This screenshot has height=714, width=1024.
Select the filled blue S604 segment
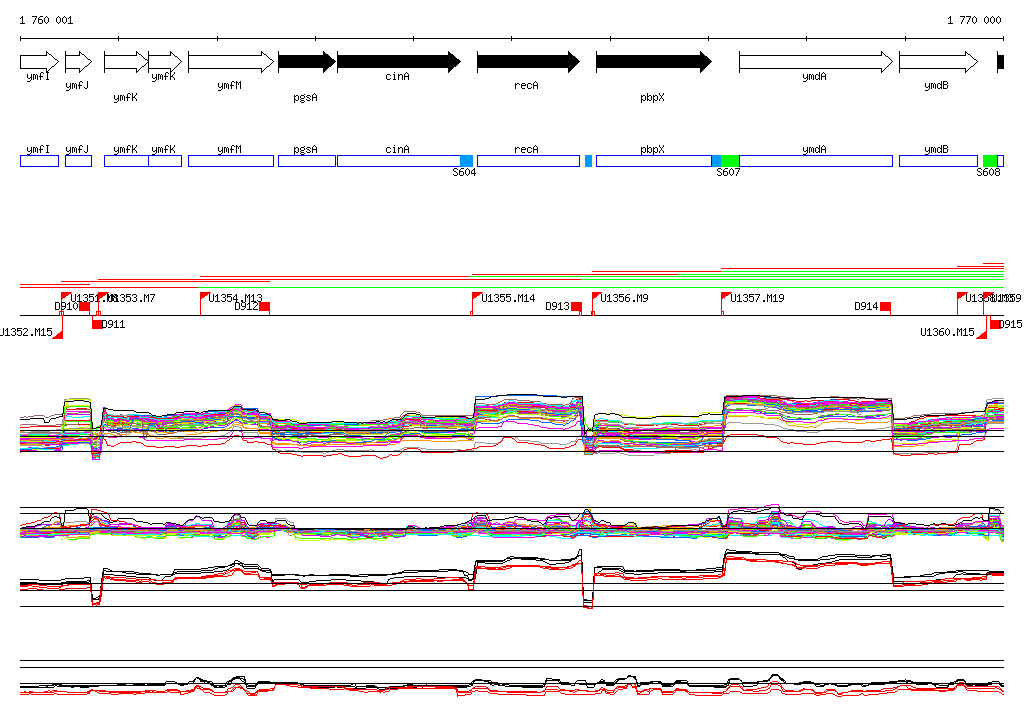466,161
